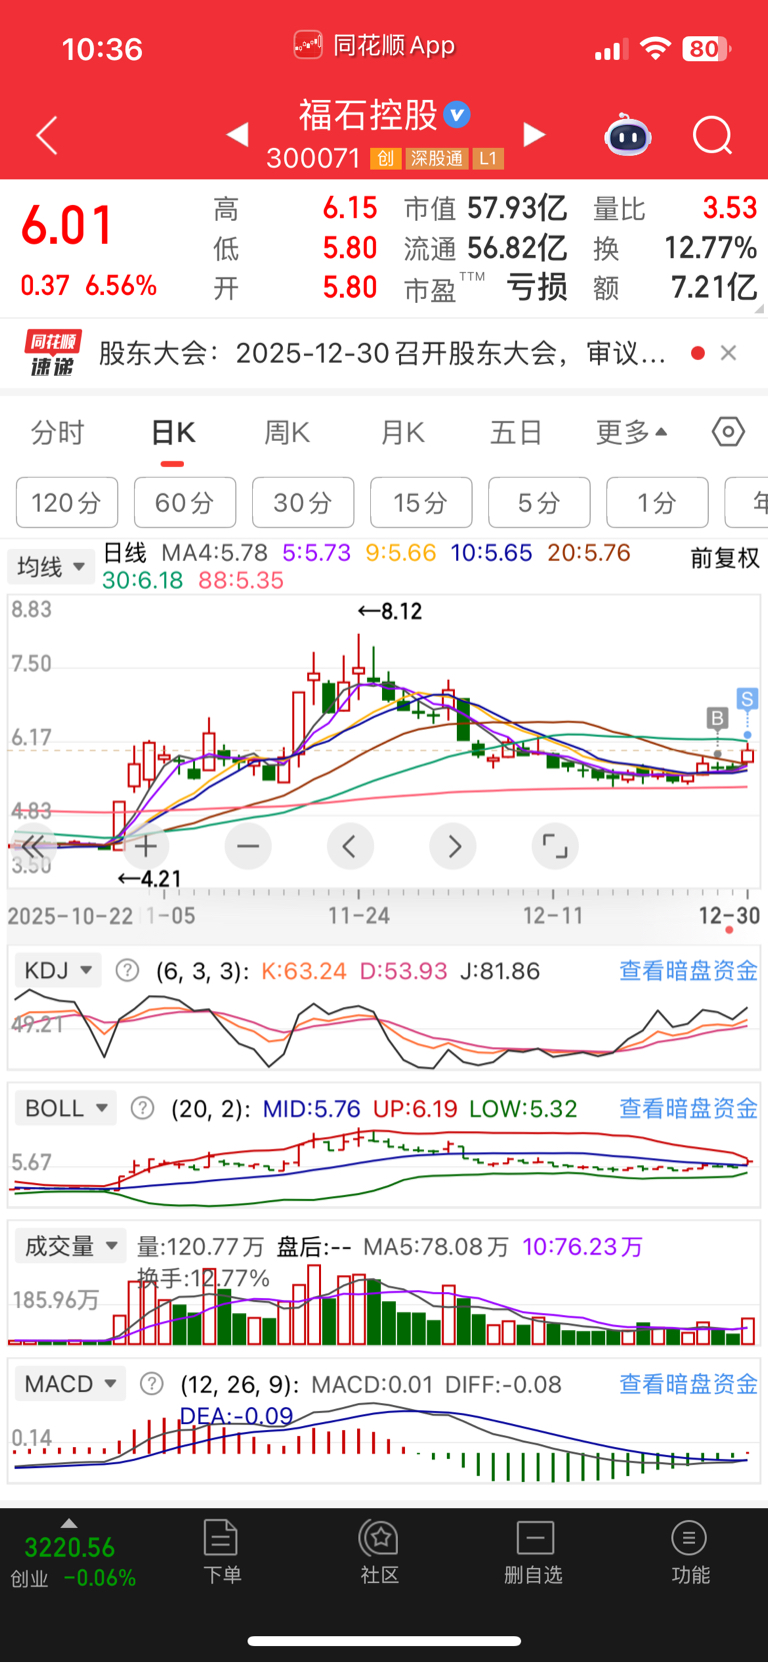Open 查看暗盘资金 link beside BOLL

688,1108
